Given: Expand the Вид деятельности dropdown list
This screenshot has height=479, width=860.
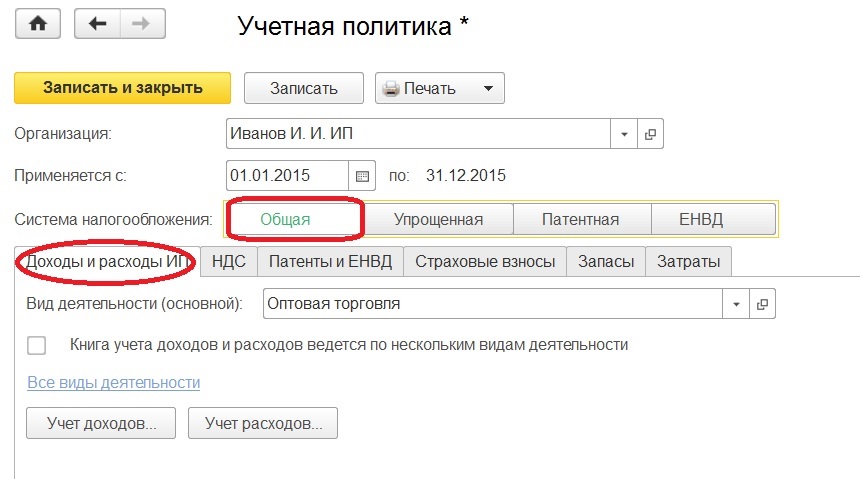Looking at the screenshot, I should tap(736, 304).
